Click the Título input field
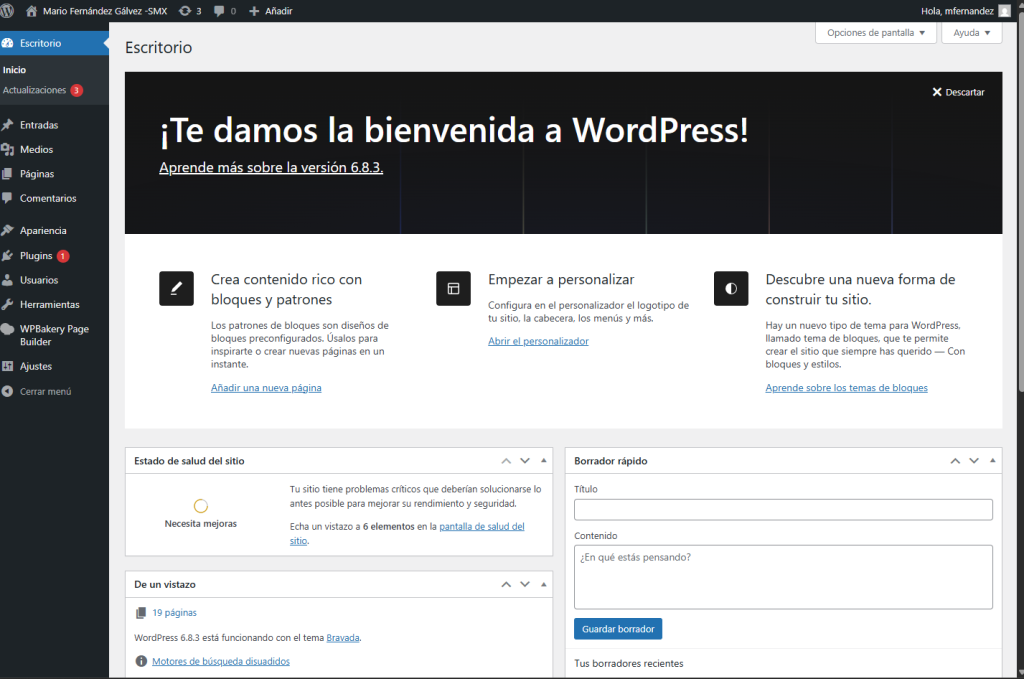 (782, 510)
